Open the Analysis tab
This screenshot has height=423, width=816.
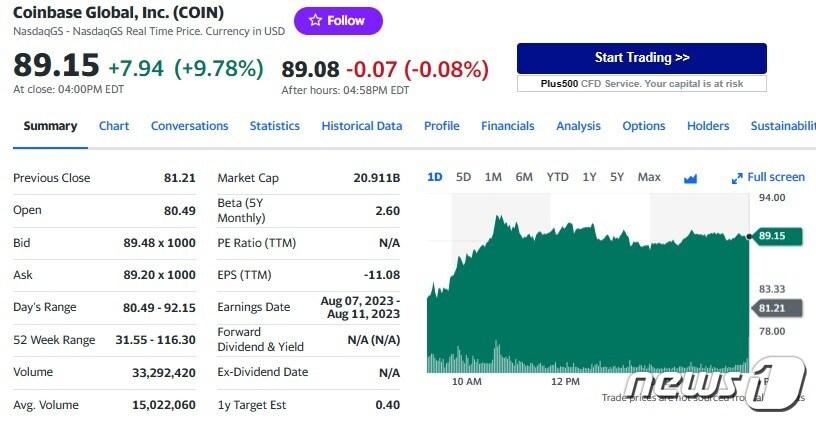(x=578, y=126)
